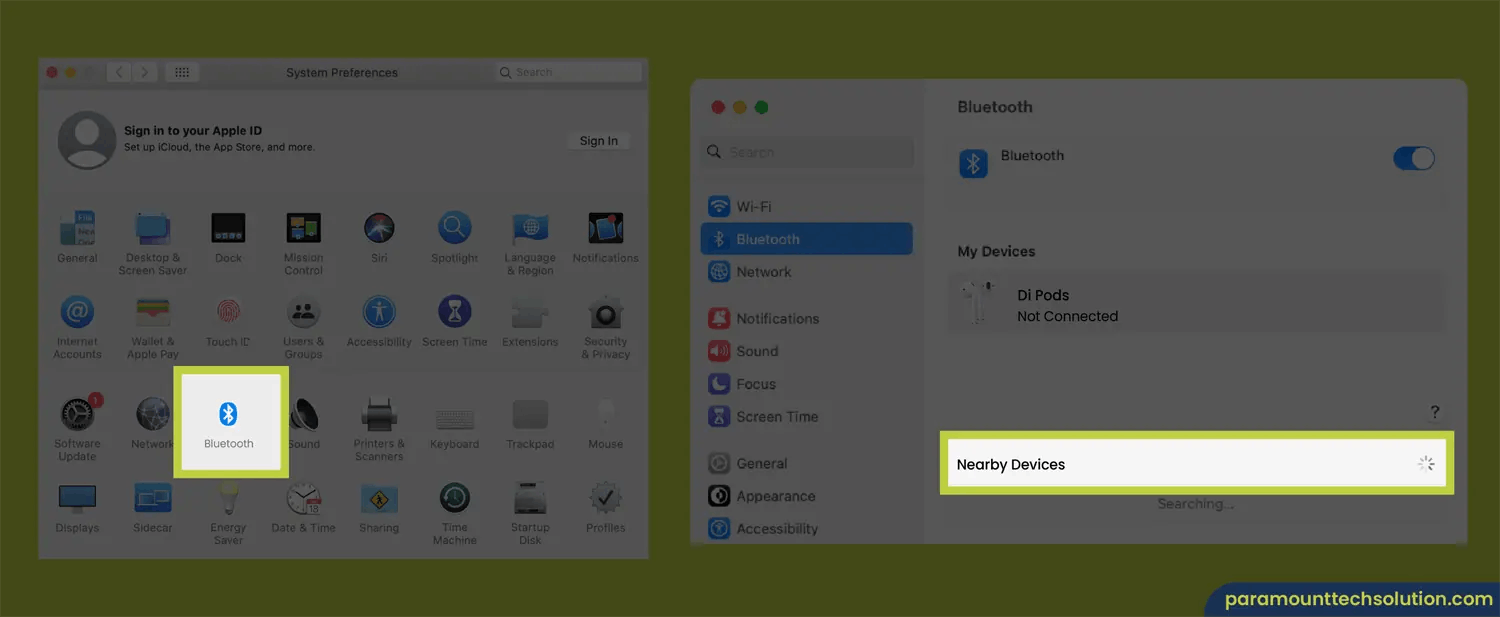Click the help question mark button
This screenshot has height=617, width=1500.
coord(1435,412)
